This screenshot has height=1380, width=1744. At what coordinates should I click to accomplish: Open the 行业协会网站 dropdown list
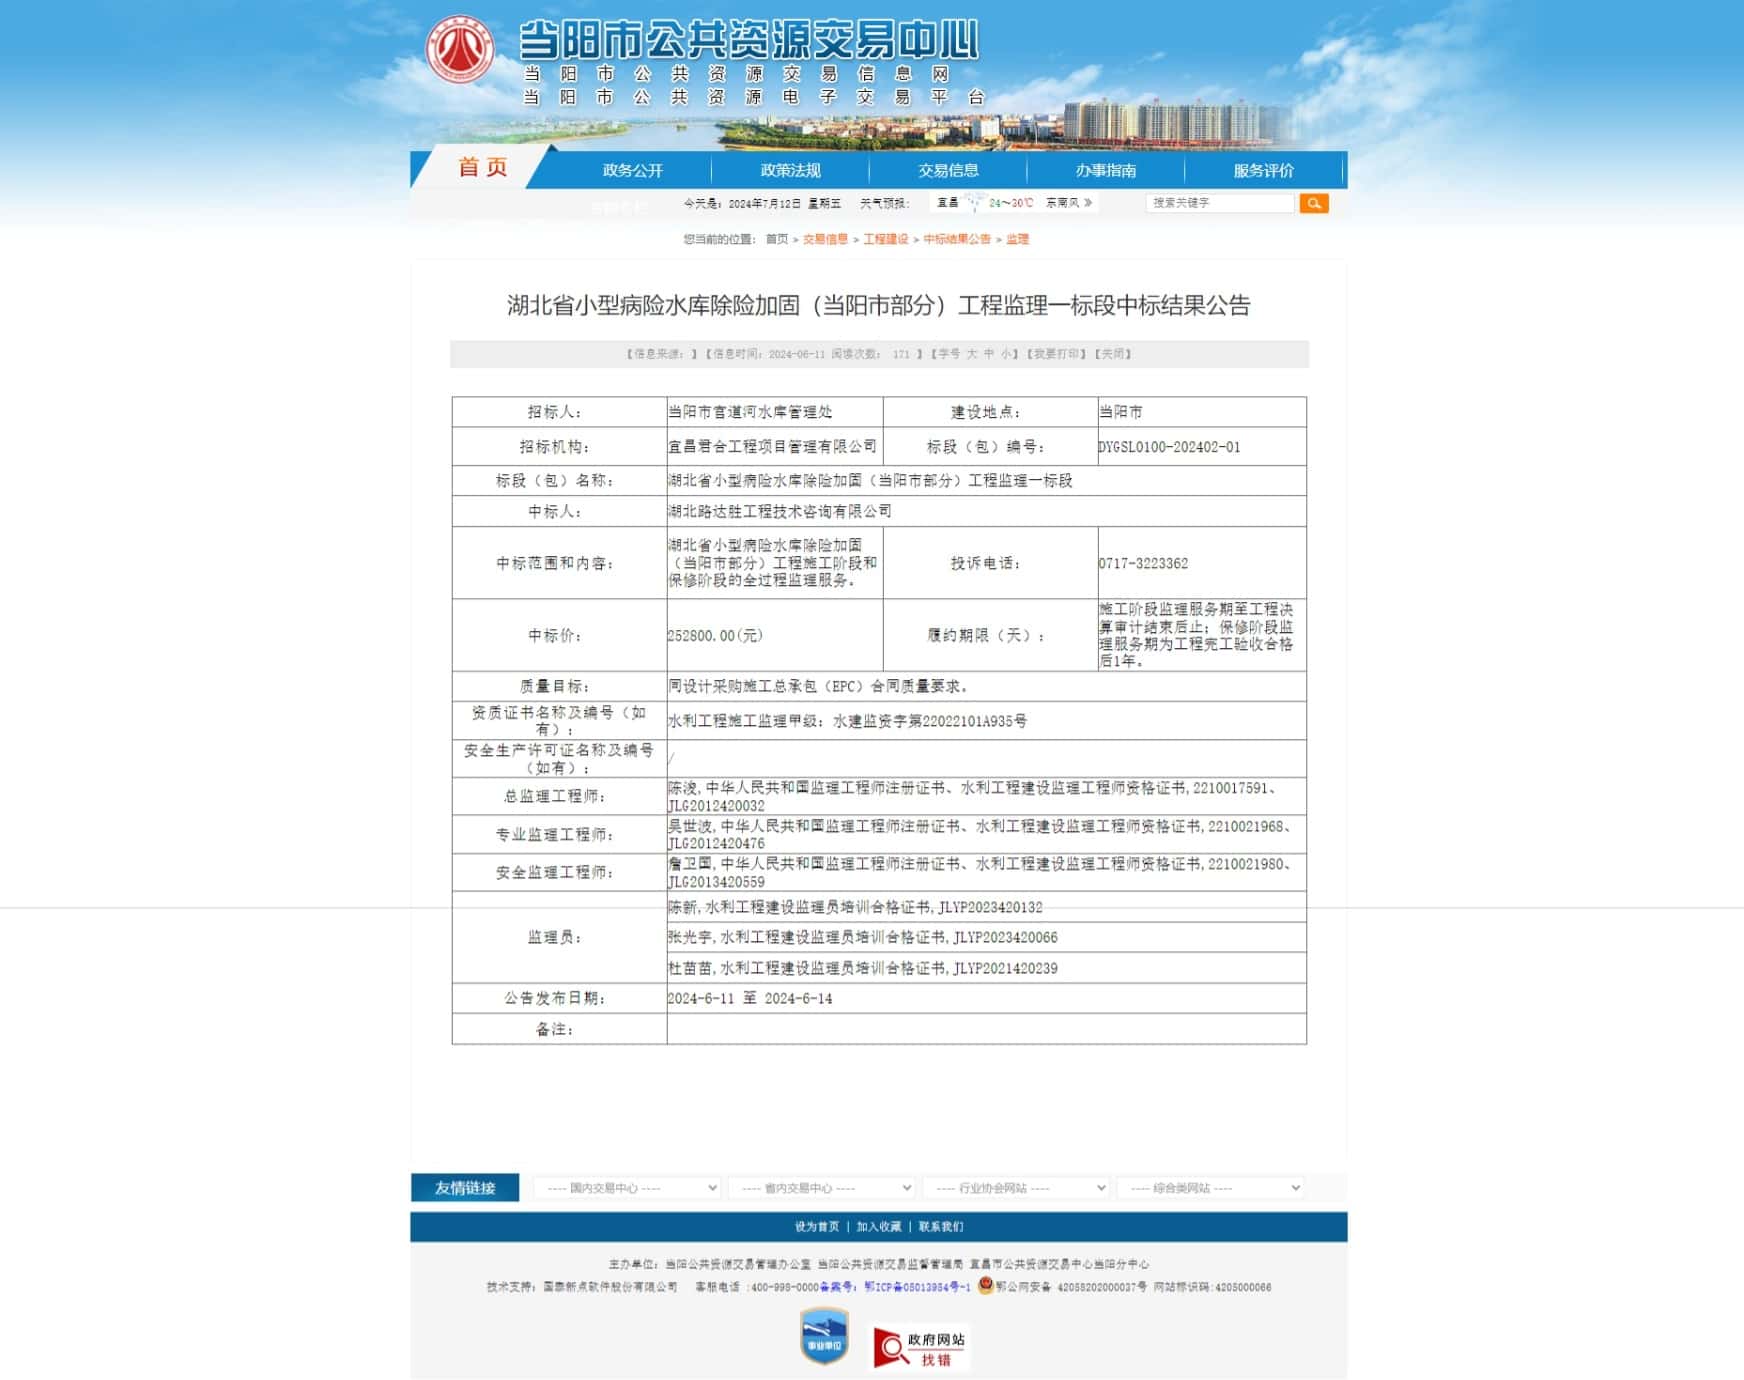[1015, 1188]
